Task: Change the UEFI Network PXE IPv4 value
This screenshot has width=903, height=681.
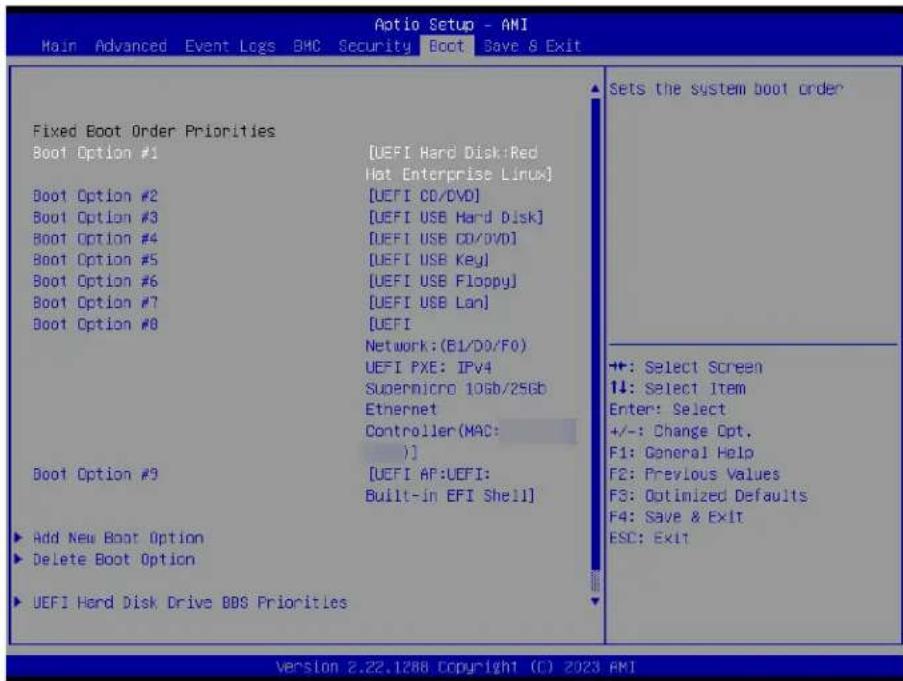Action: pyautogui.click(x=470, y=389)
